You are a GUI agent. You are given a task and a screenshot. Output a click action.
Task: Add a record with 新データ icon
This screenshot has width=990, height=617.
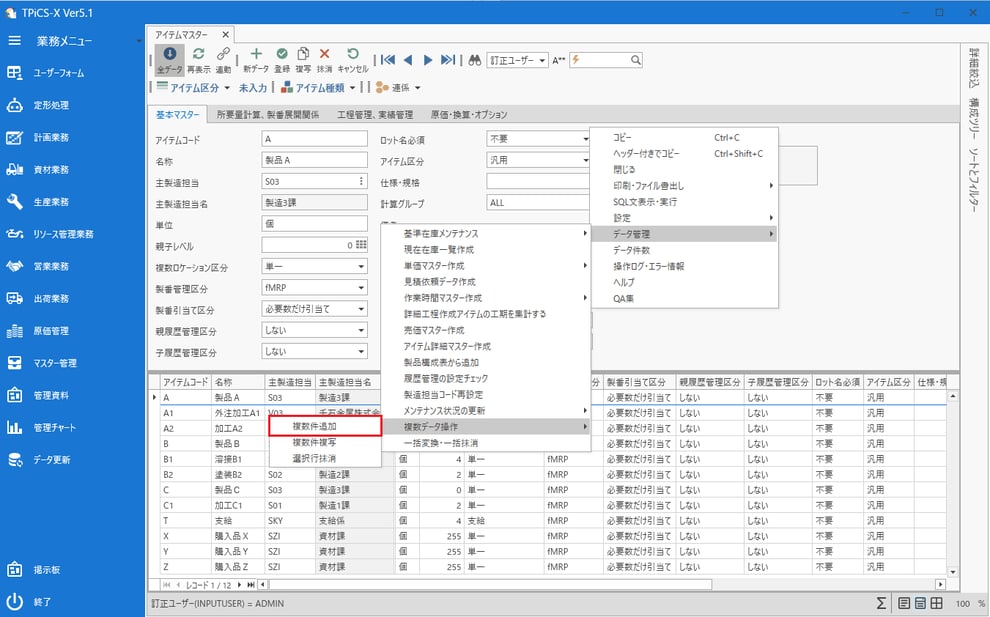256,59
